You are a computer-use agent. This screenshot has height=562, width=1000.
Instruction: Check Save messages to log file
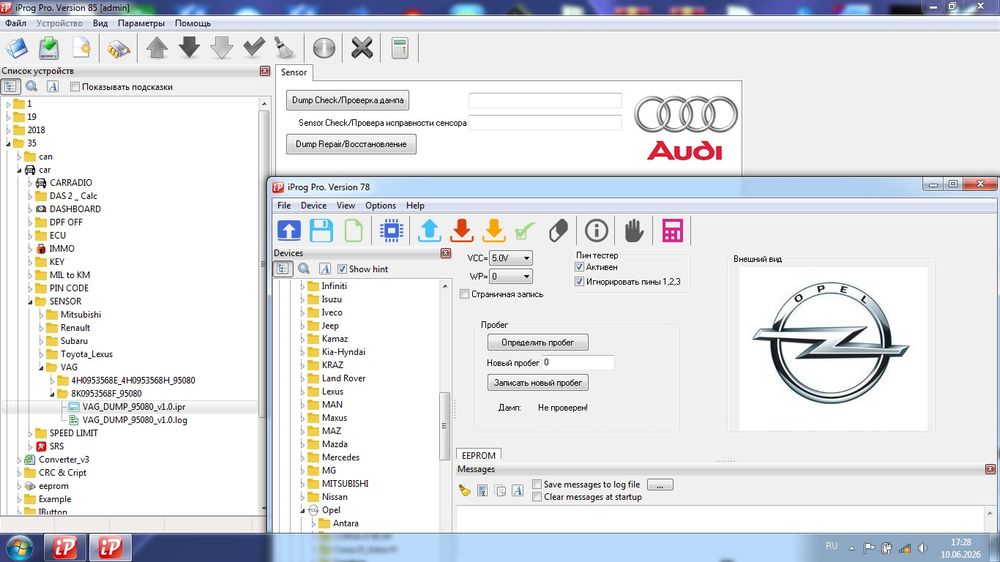click(x=537, y=484)
